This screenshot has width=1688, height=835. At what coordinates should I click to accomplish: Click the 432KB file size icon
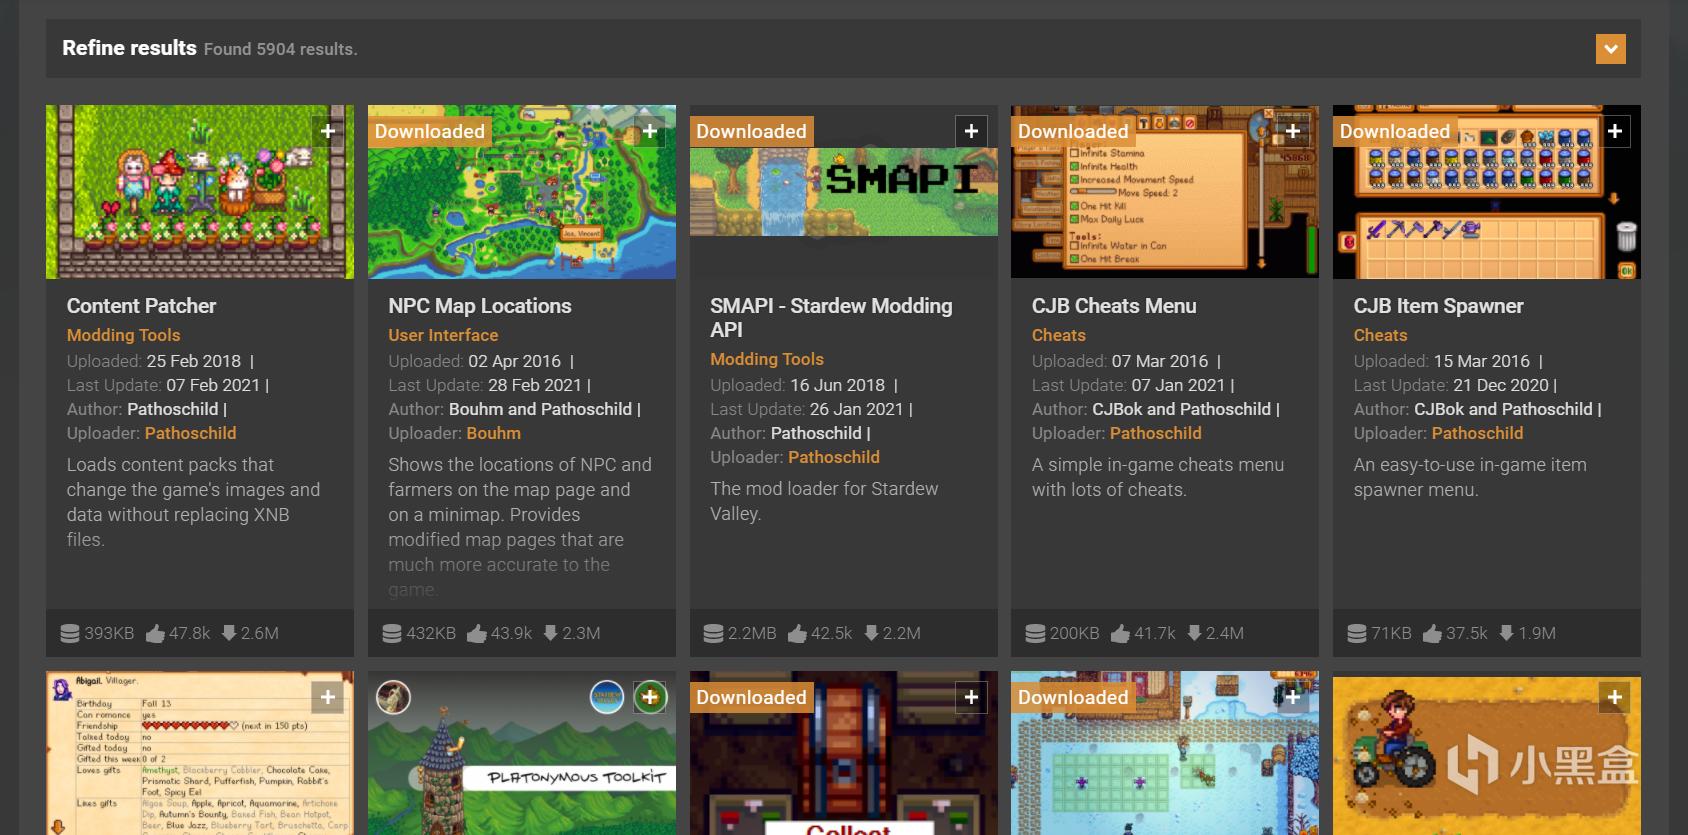(x=392, y=633)
